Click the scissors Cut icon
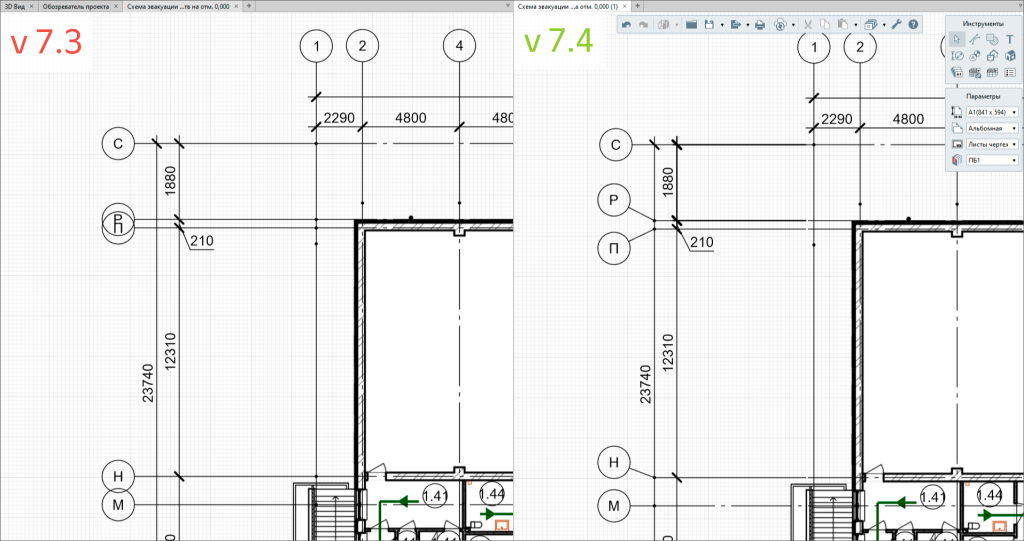 tap(808, 24)
